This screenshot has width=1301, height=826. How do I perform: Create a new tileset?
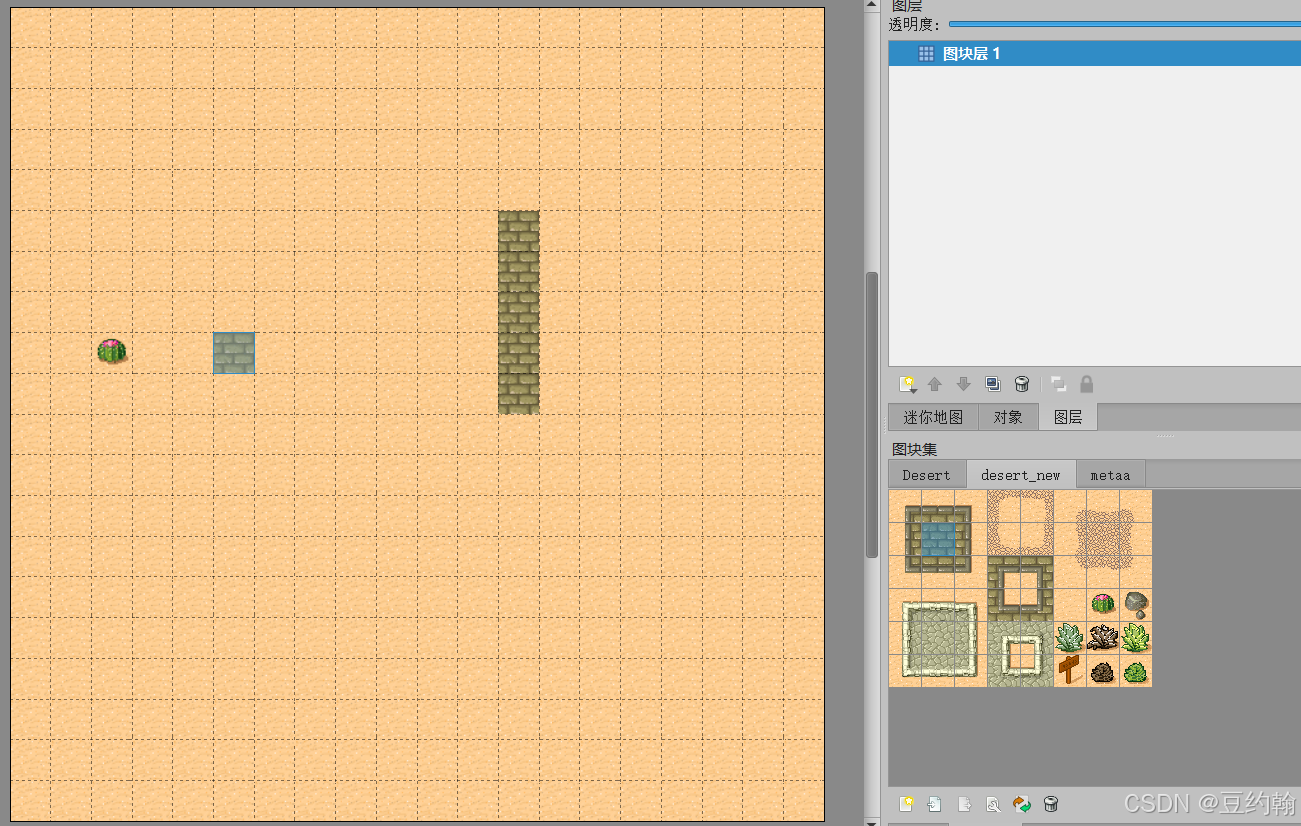[x=907, y=804]
